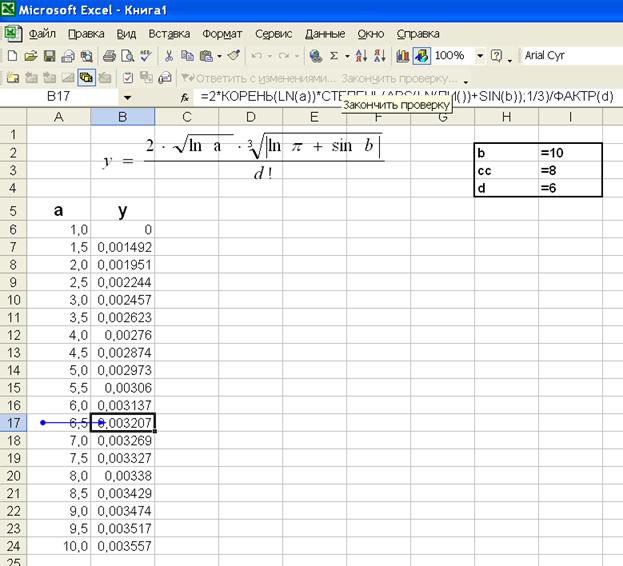The image size is (623, 566).
Task: Select cell A24 showing 10,0
Action: point(59,546)
